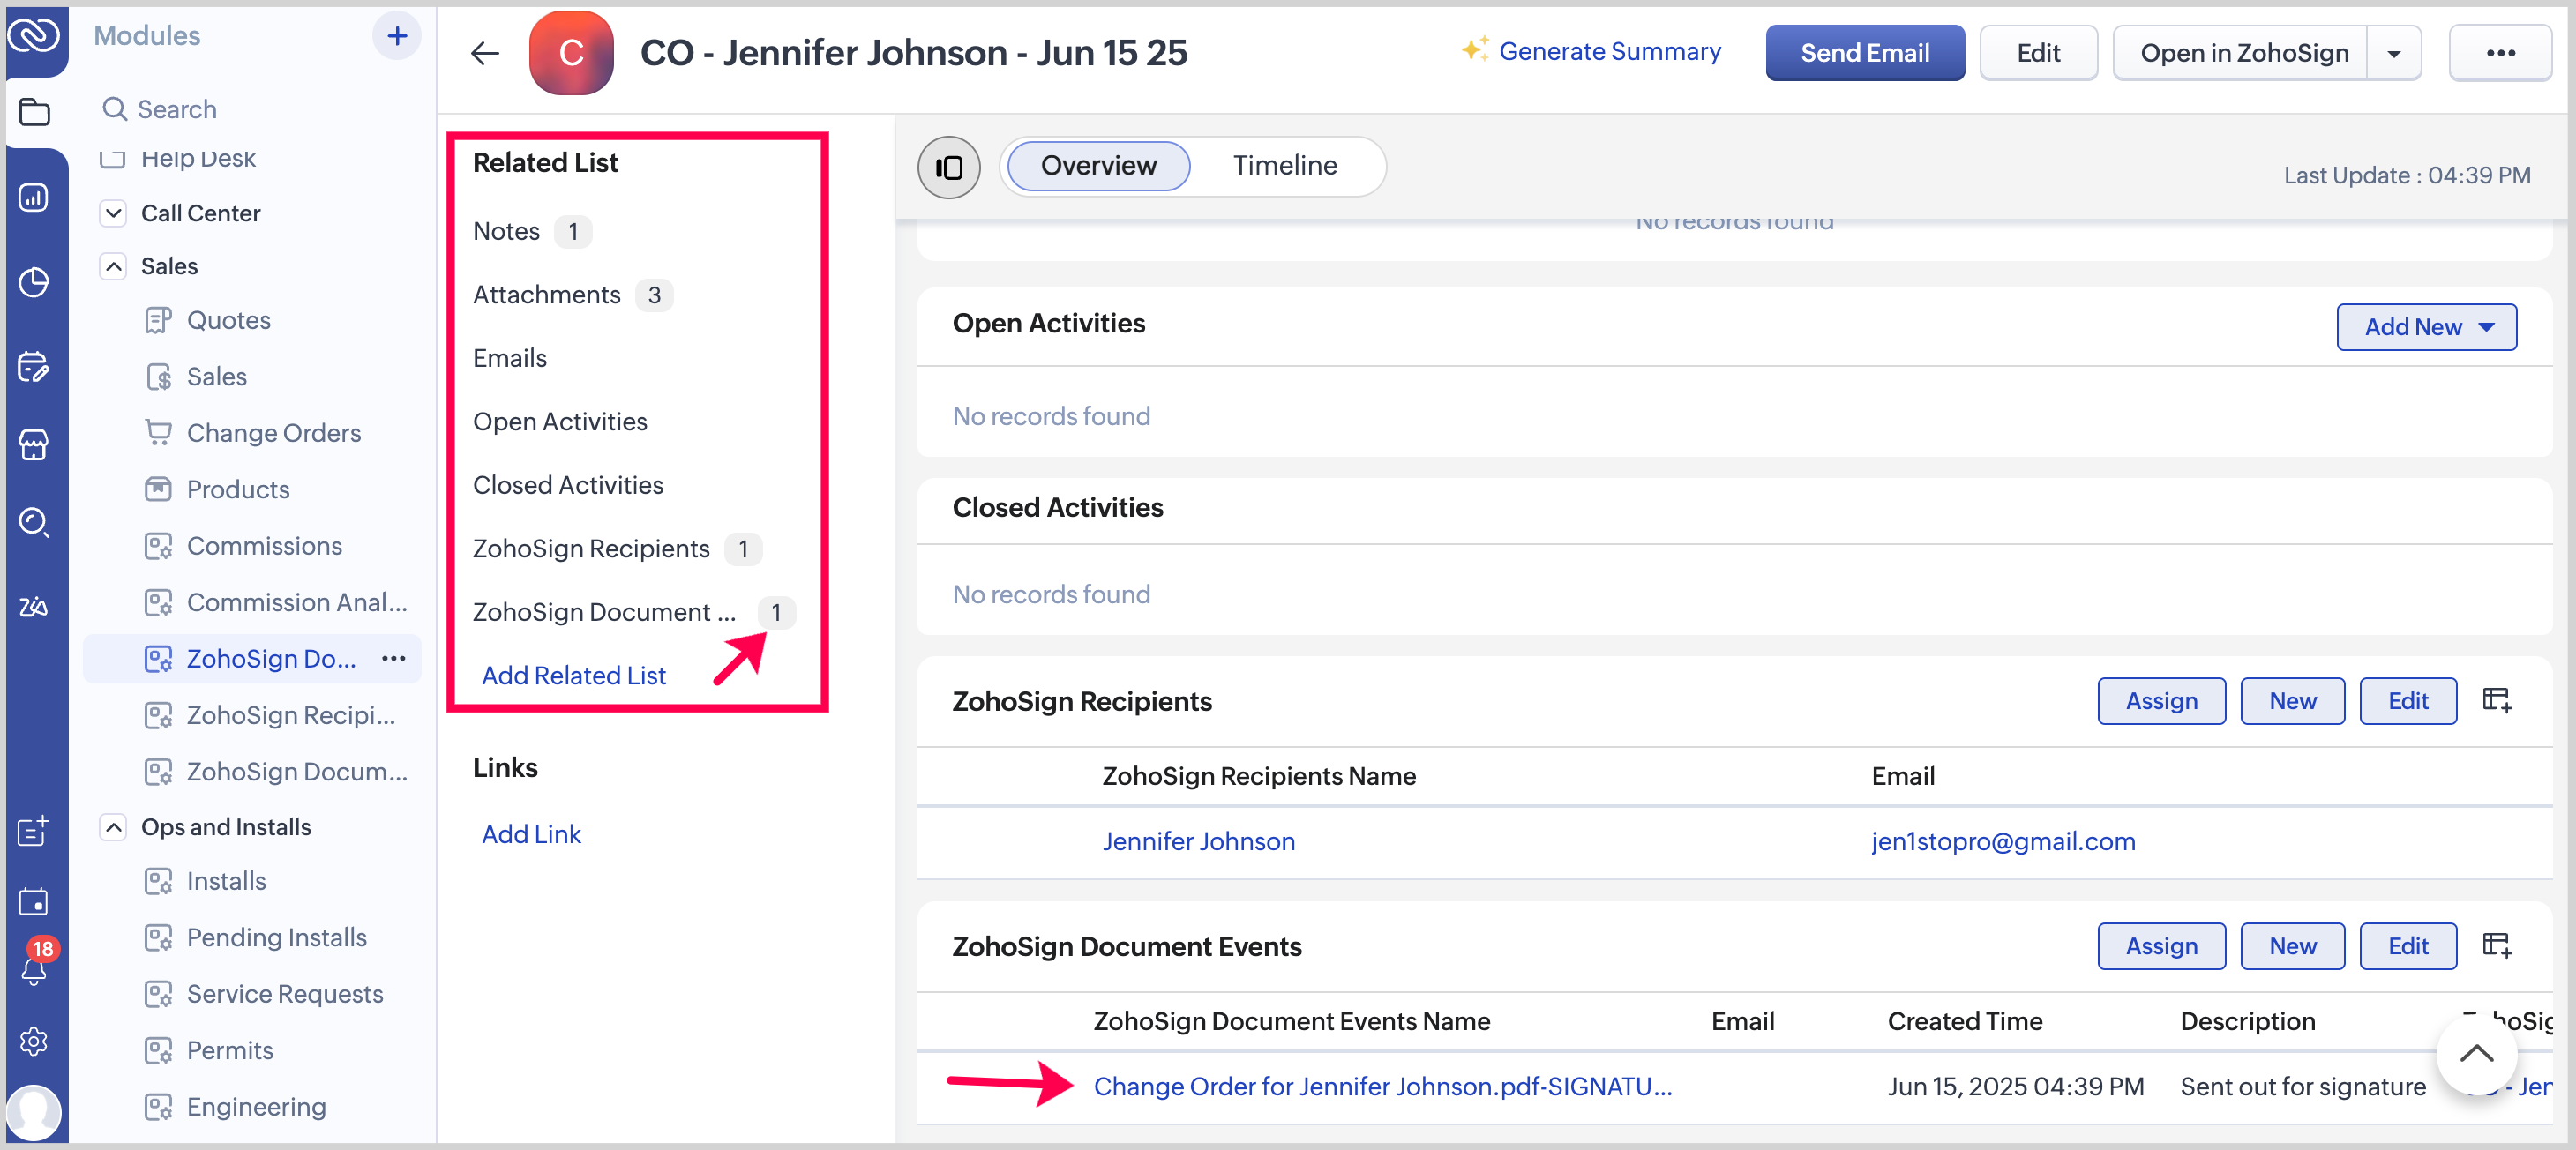Open the Add New dropdown

point(2425,327)
